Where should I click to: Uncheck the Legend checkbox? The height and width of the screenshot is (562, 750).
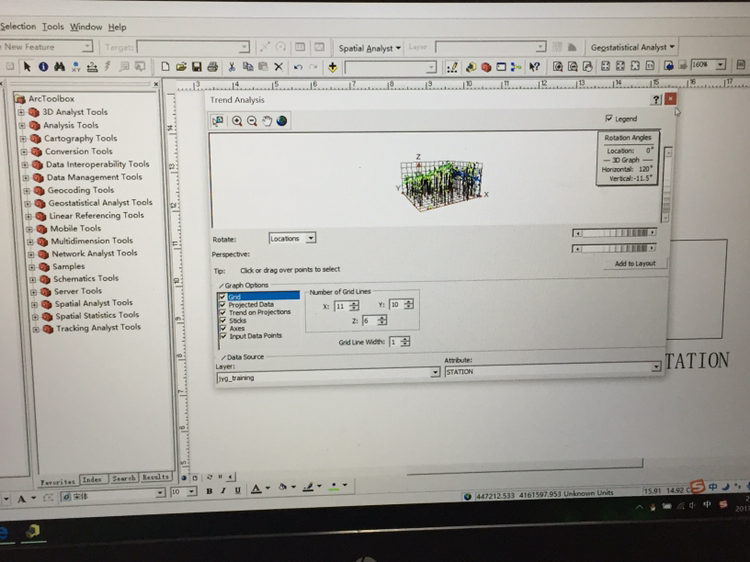tap(609, 118)
